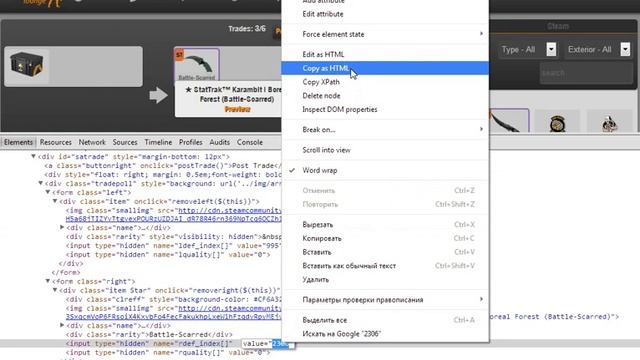Choose Вставить in context menu

(385, 252)
